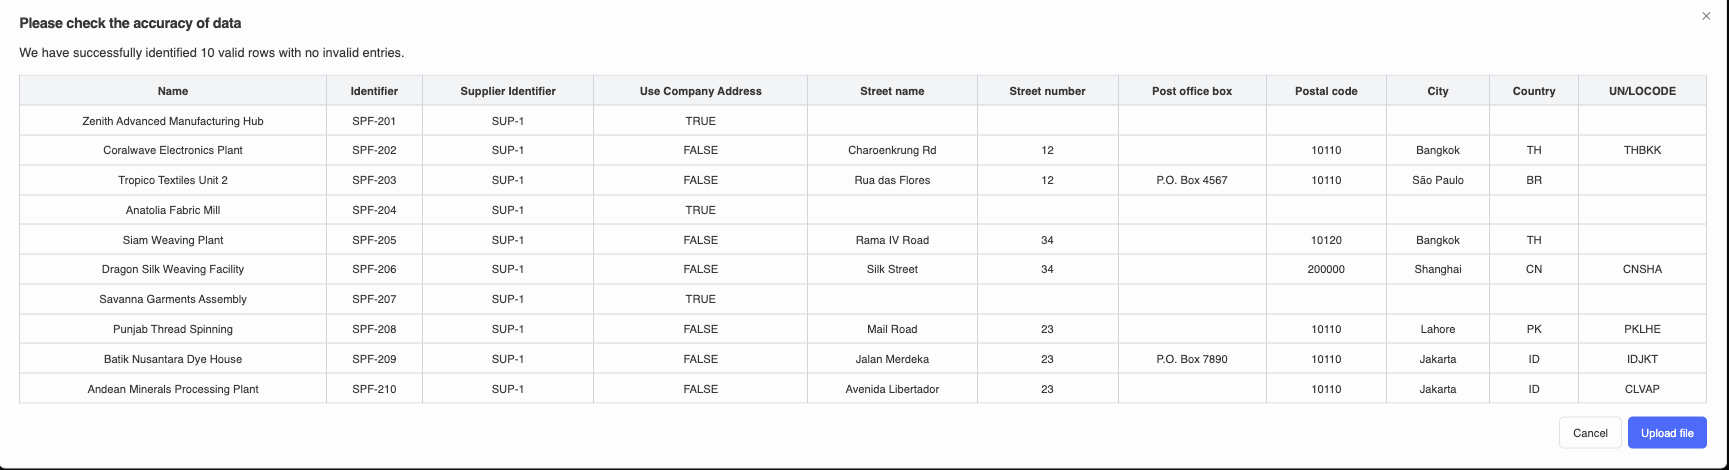
Task: Click the Use Company Address header
Action: [x=700, y=91]
